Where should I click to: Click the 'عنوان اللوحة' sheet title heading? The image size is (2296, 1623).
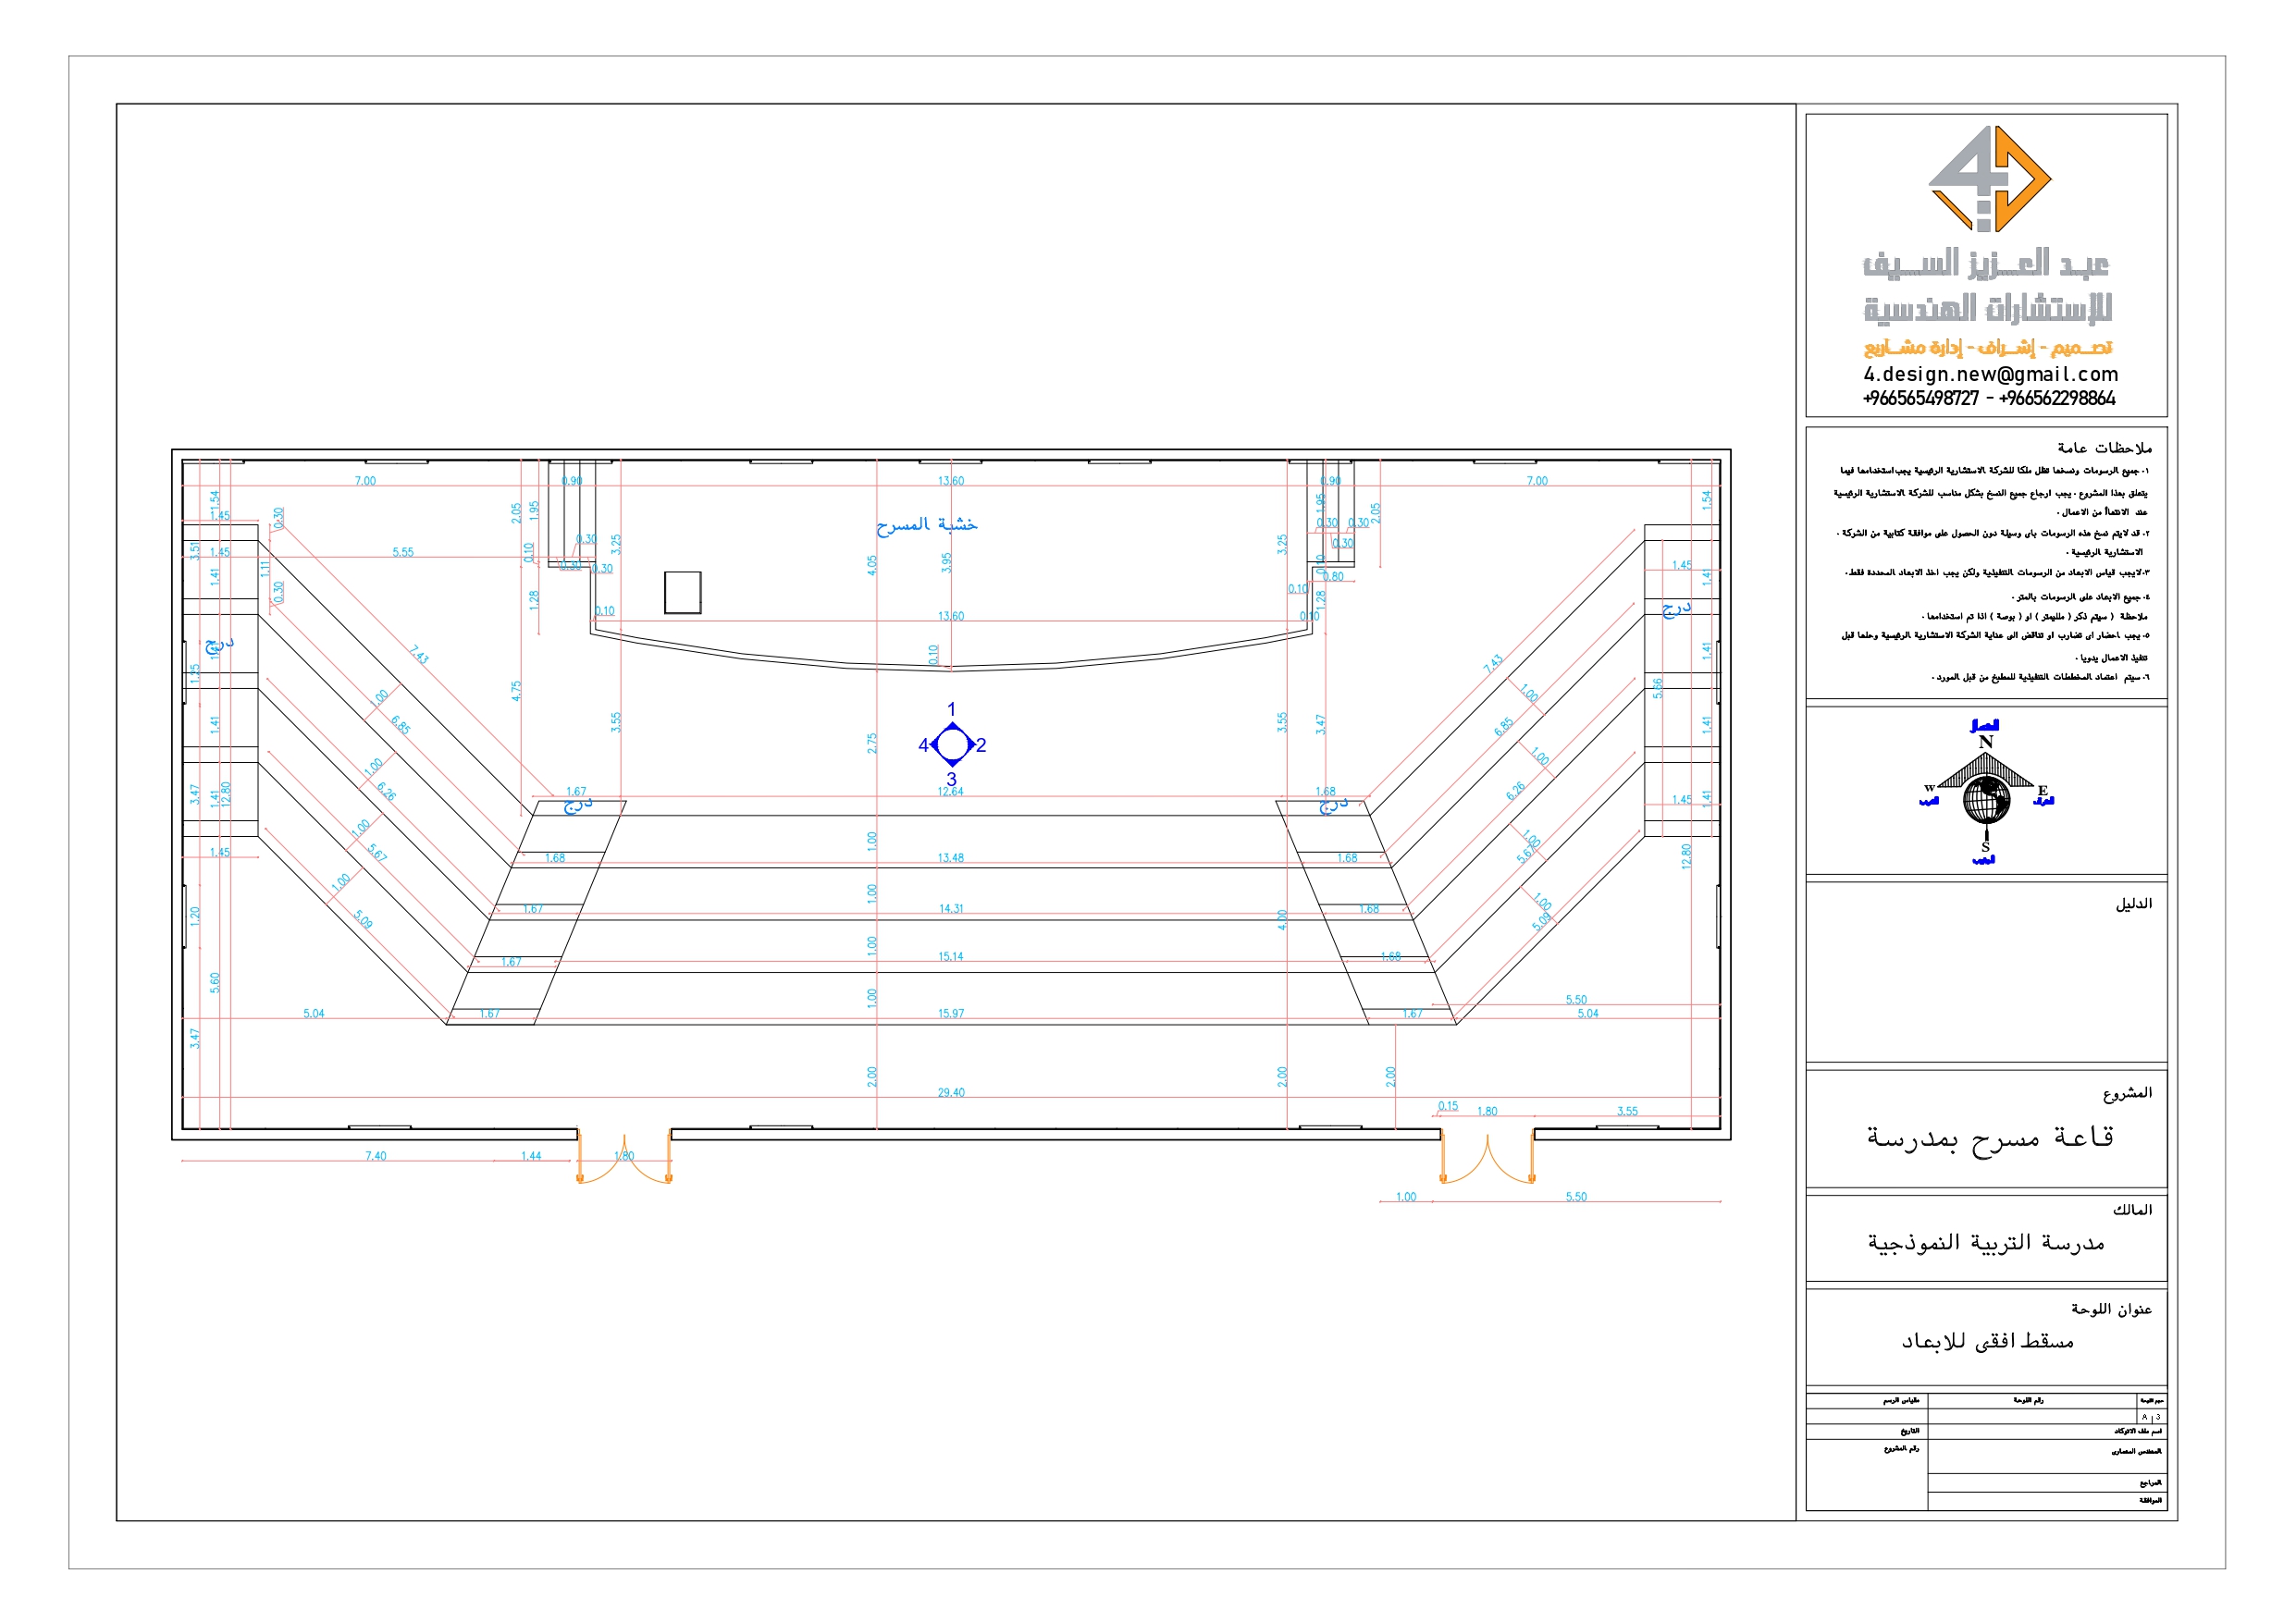(x=2111, y=1309)
